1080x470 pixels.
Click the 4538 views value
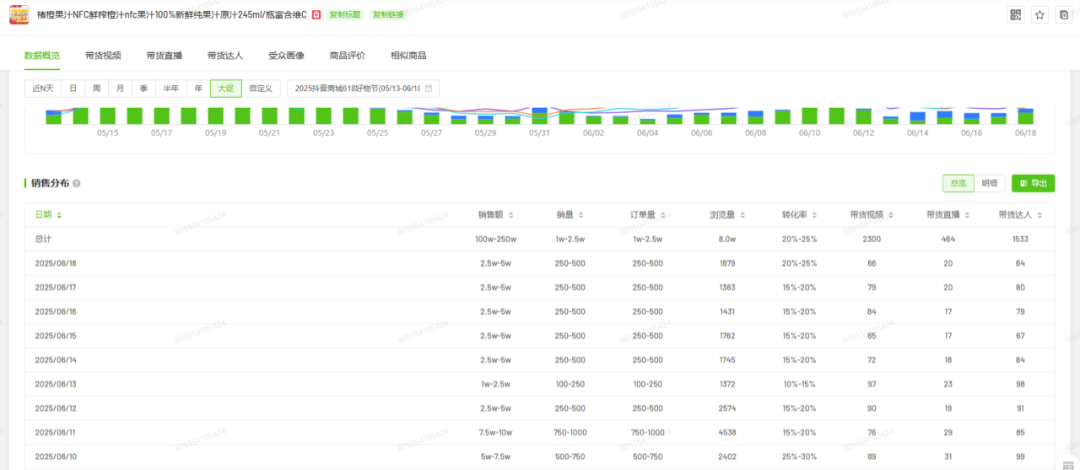[x=727, y=432]
